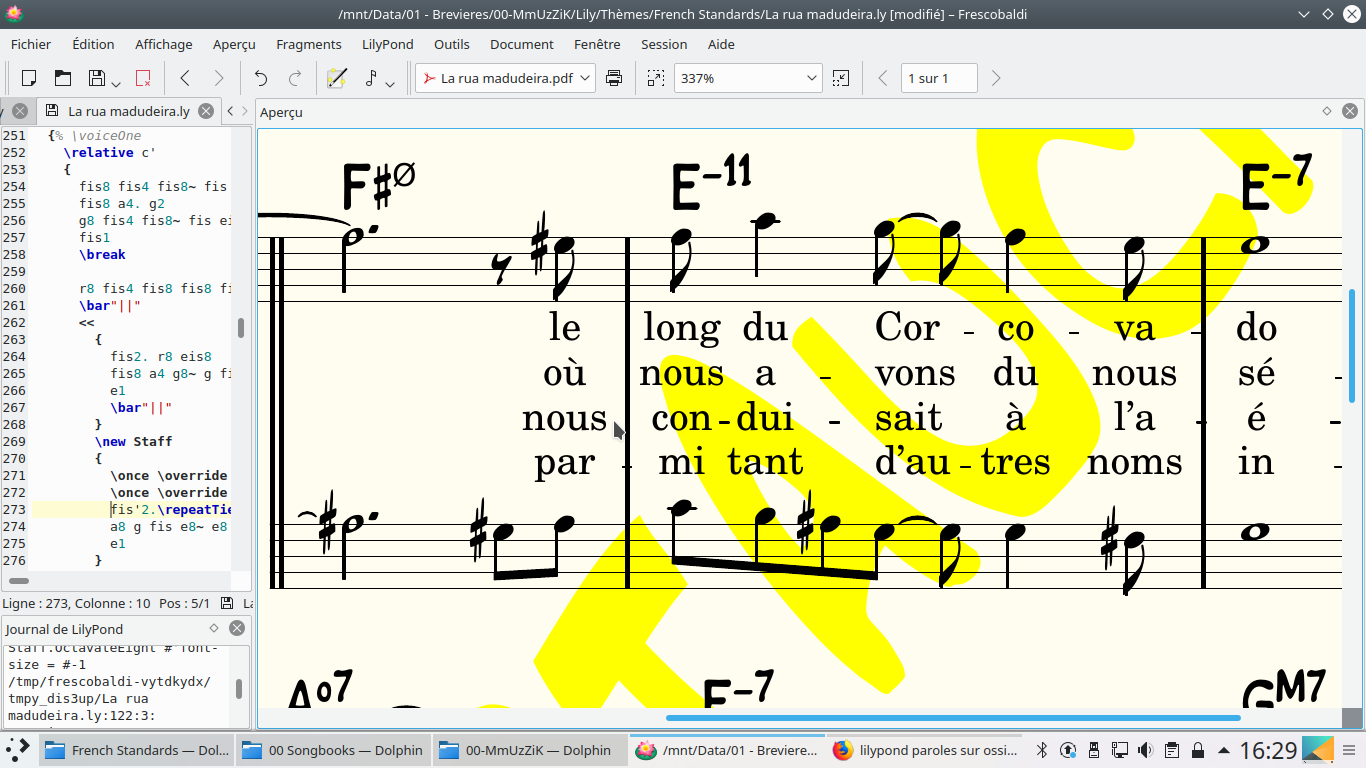The width and height of the screenshot is (1366, 768).
Task: Open the Affichage menu
Action: tap(164, 44)
